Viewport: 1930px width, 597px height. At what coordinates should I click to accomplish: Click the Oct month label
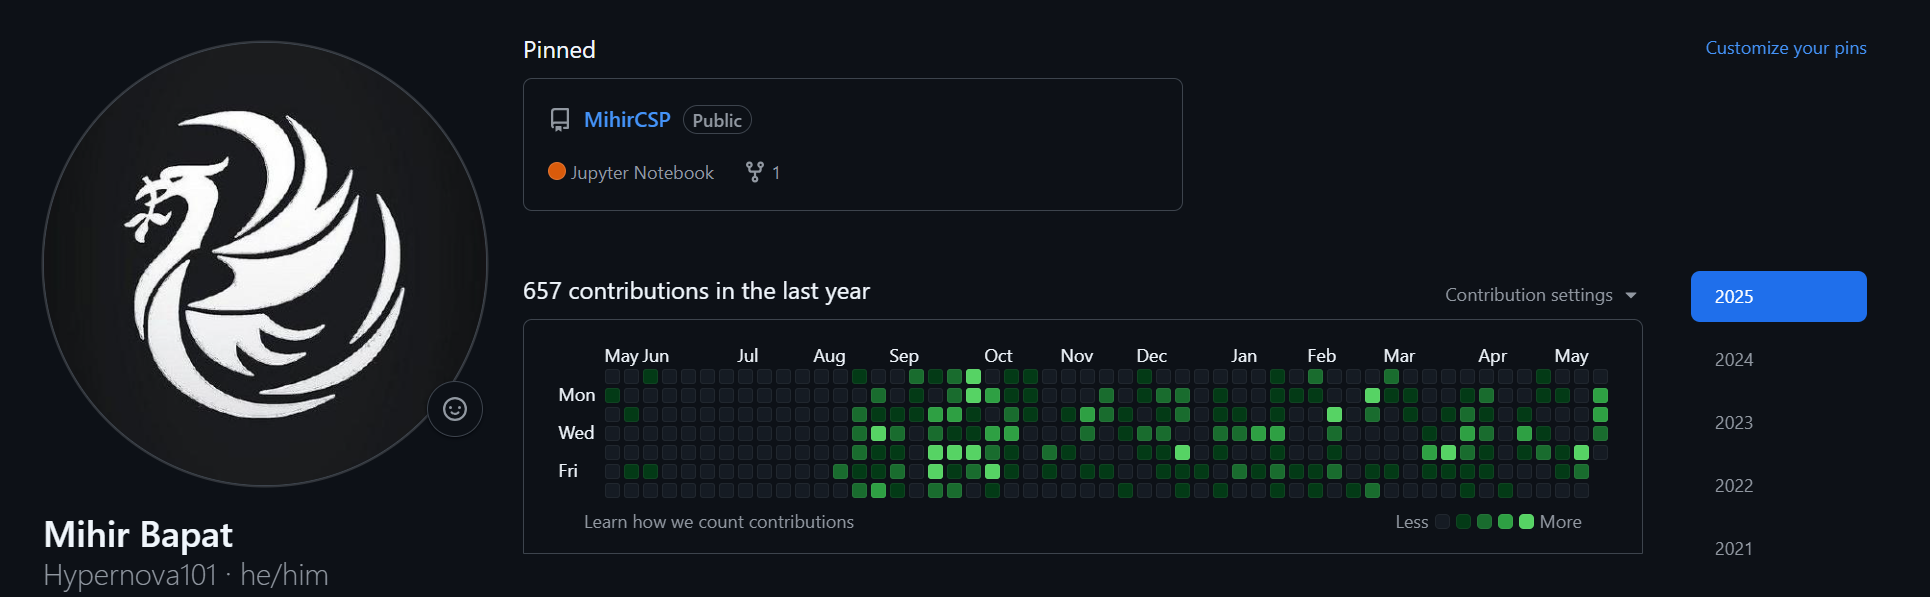998,356
